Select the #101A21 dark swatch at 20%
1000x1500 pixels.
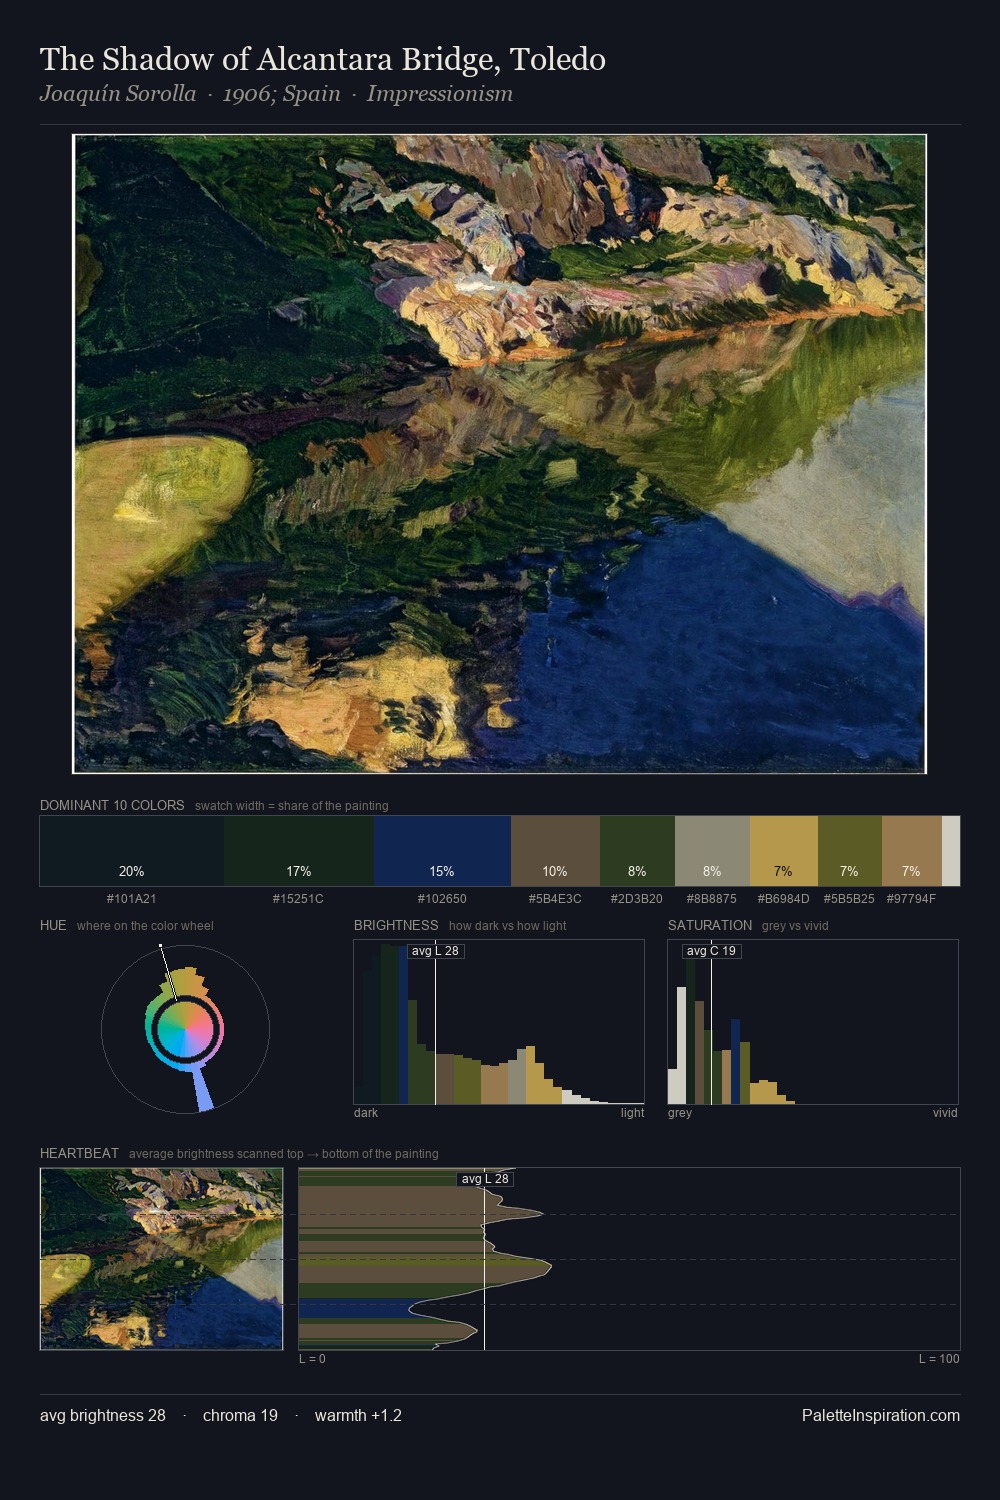pyautogui.click(x=132, y=851)
